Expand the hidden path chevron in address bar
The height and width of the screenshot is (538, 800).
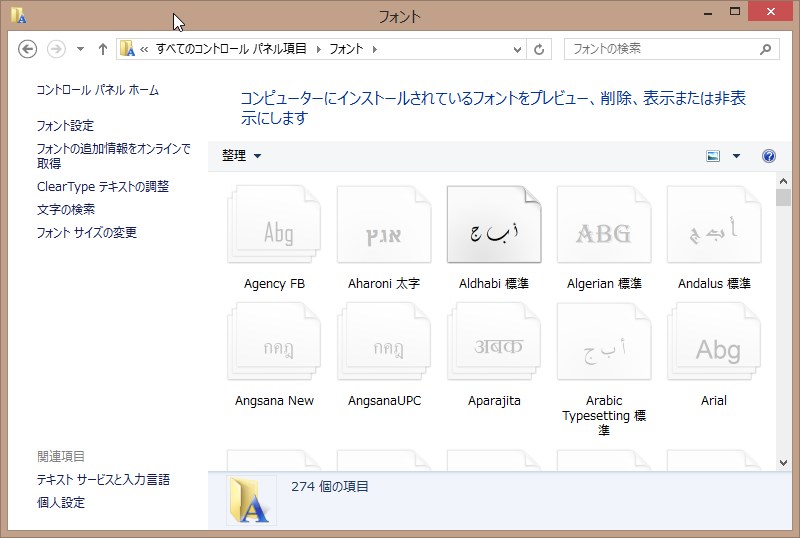coord(144,50)
